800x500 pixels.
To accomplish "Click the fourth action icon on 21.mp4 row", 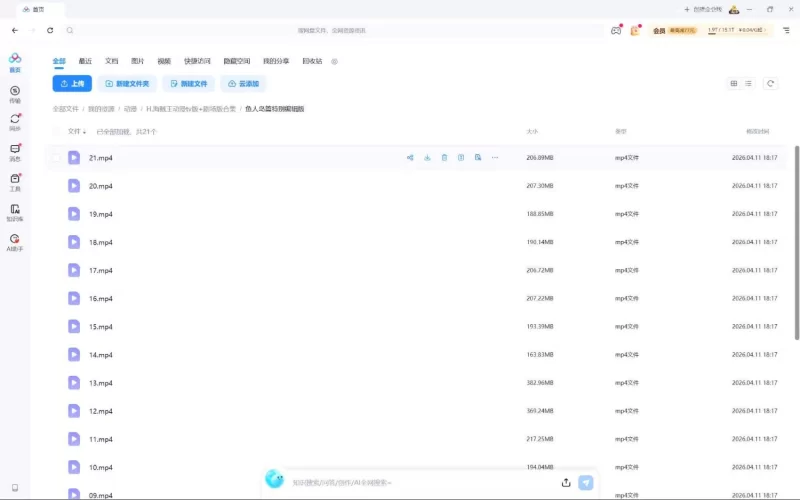I will point(461,158).
